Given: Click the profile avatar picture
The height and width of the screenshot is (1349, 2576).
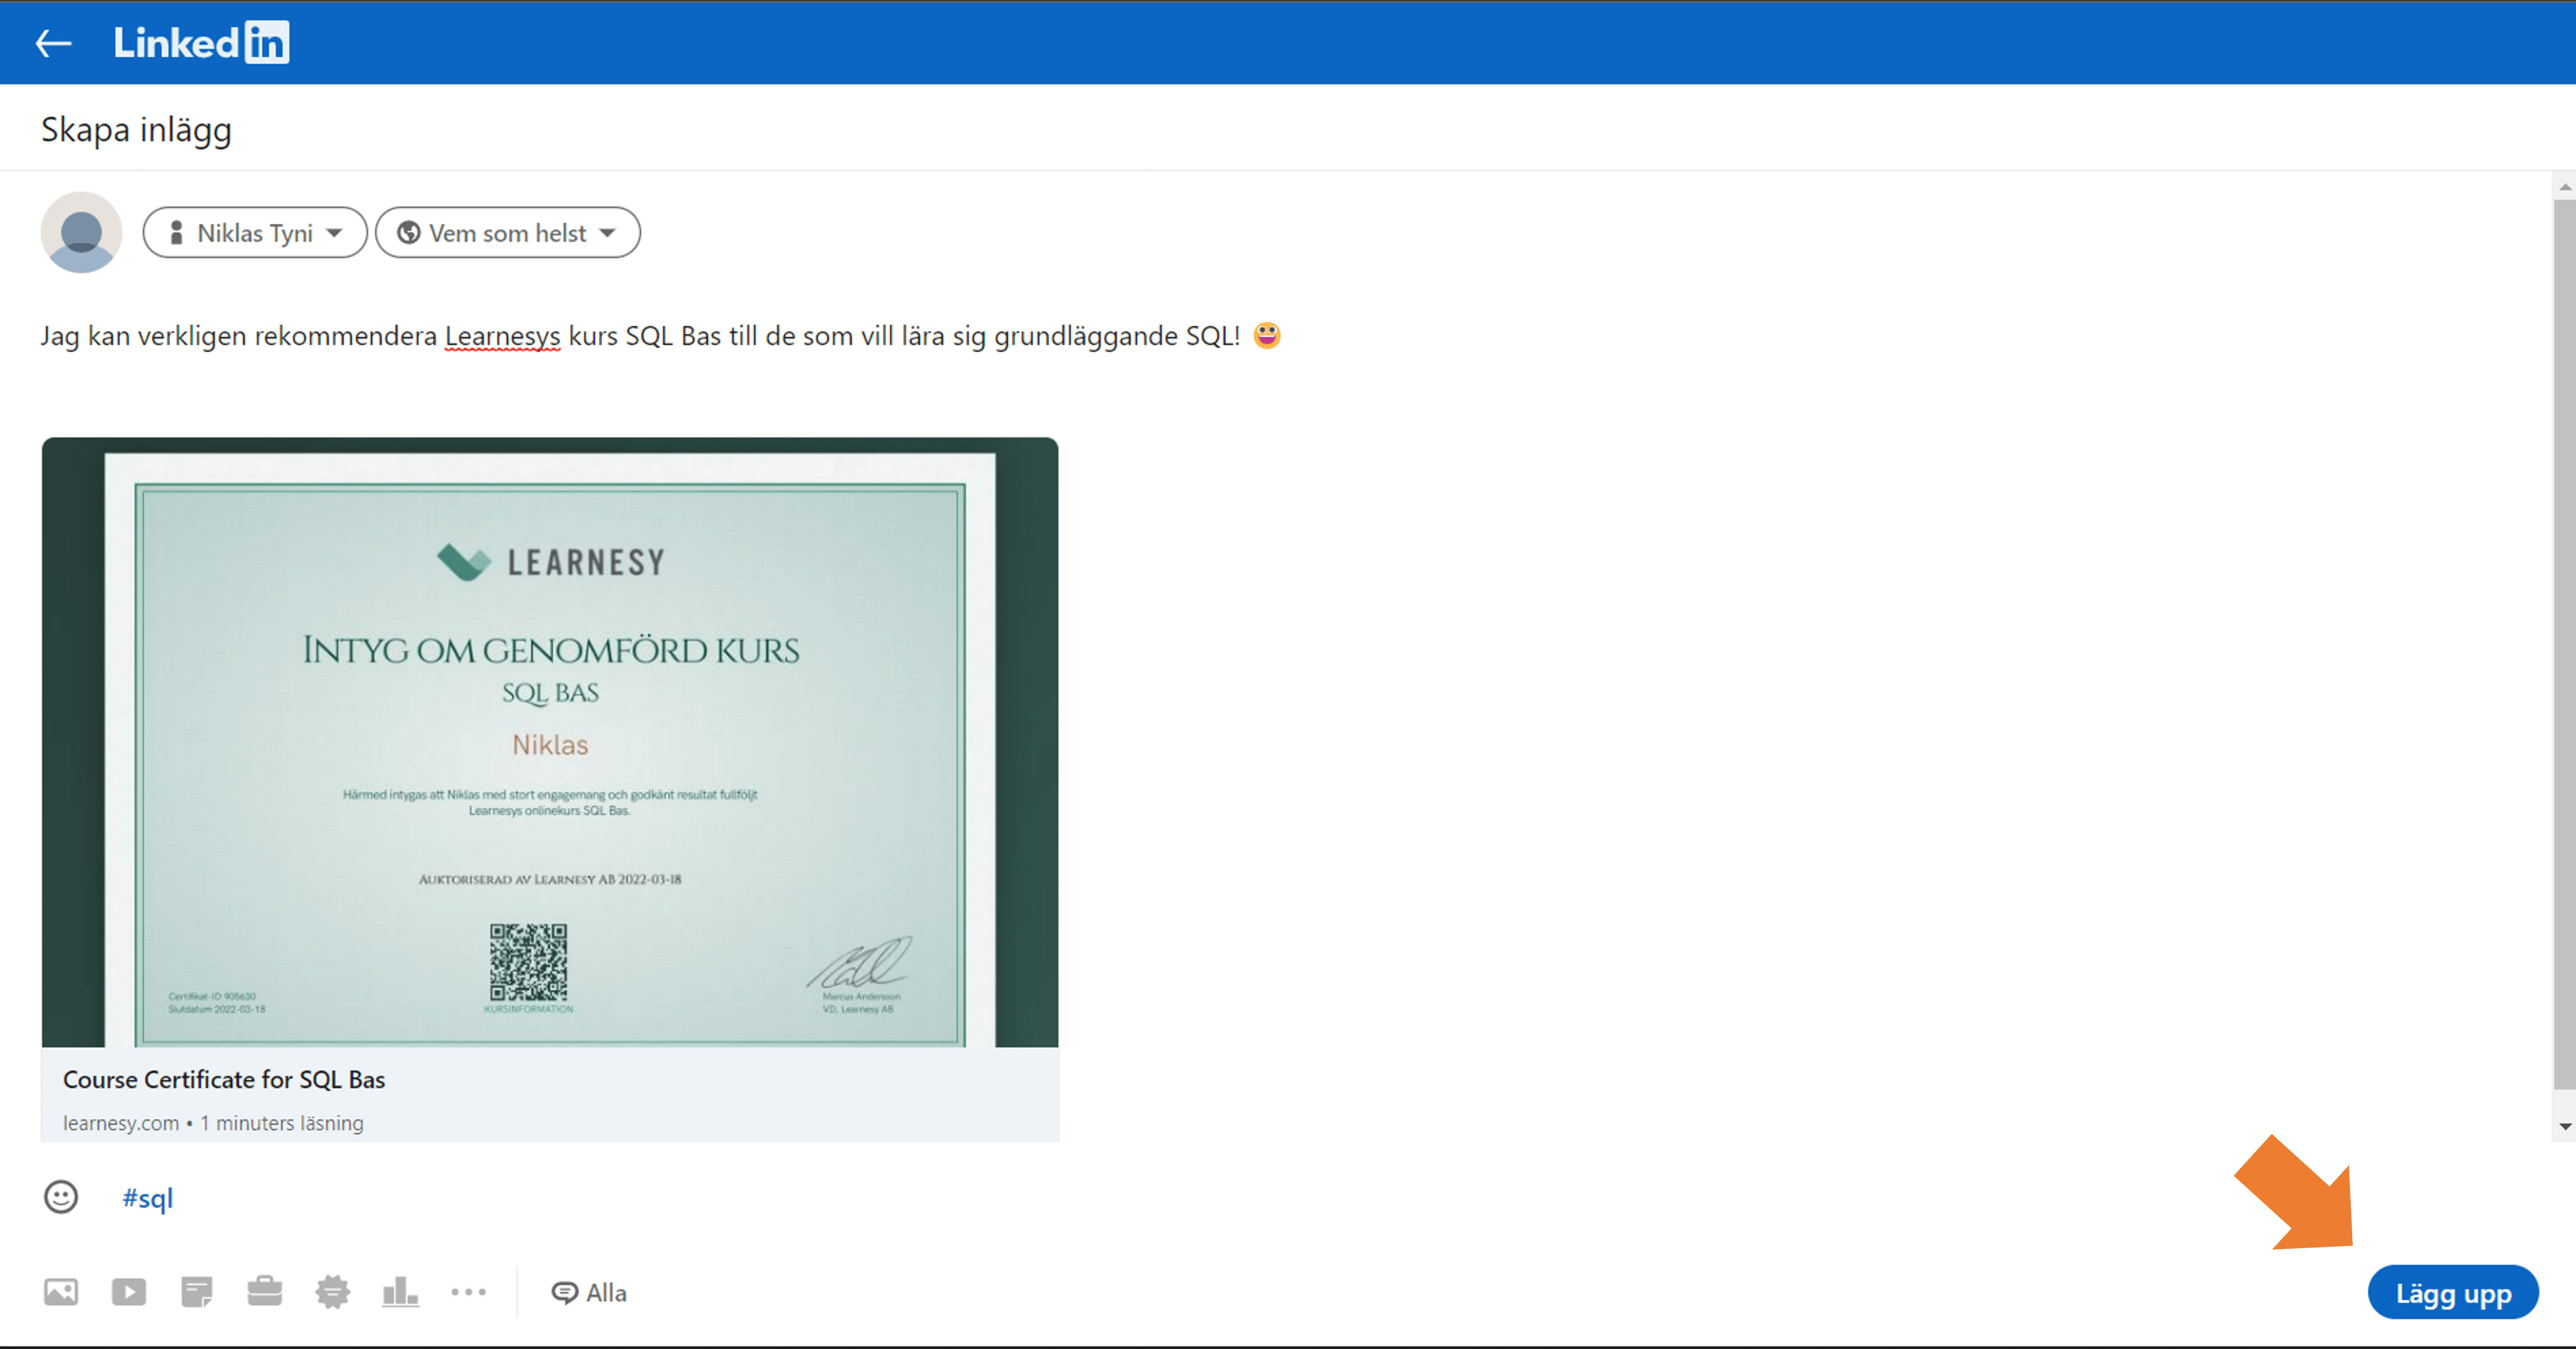Looking at the screenshot, I should [x=81, y=232].
